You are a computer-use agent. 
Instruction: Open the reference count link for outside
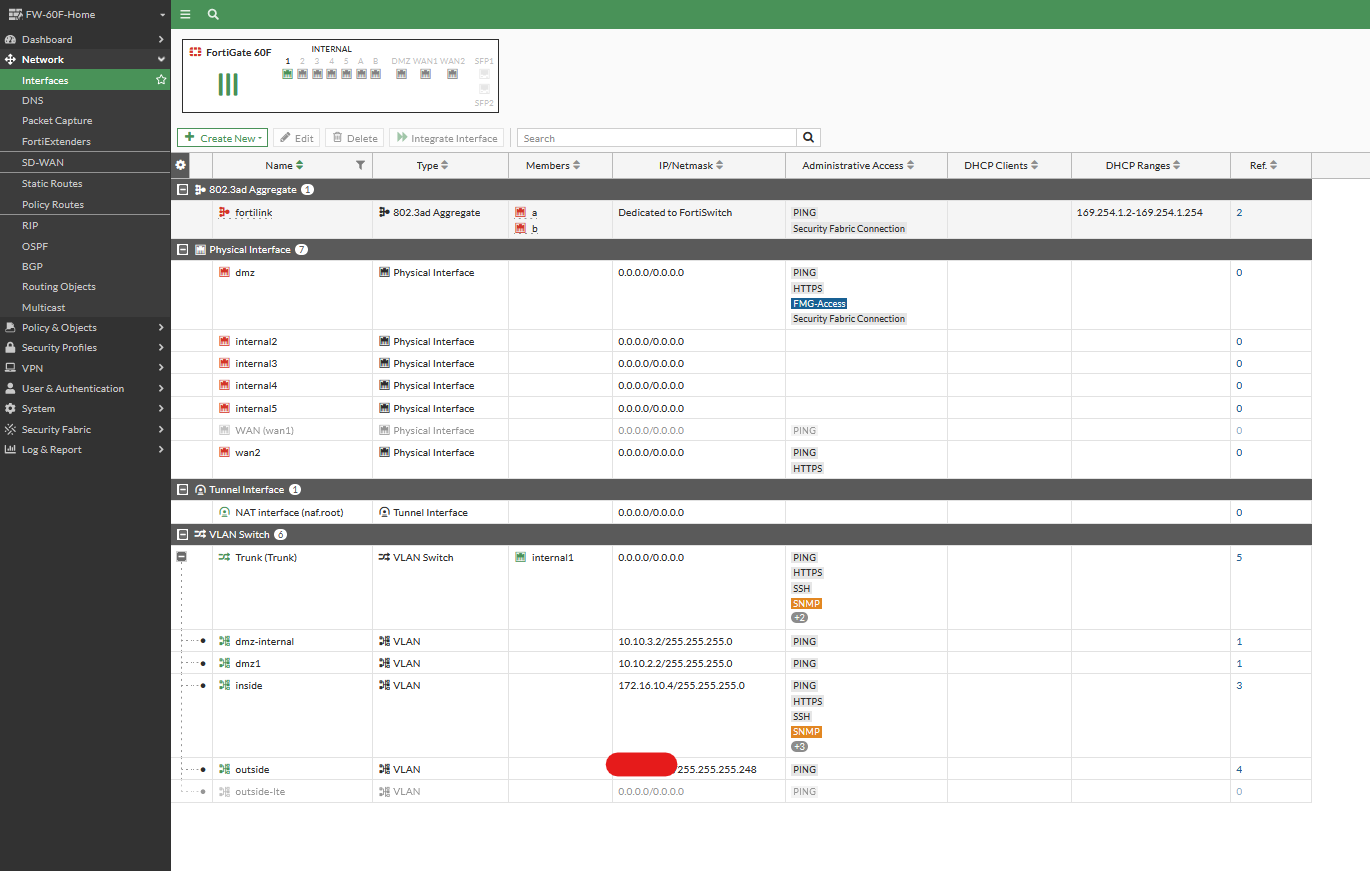[1239, 769]
